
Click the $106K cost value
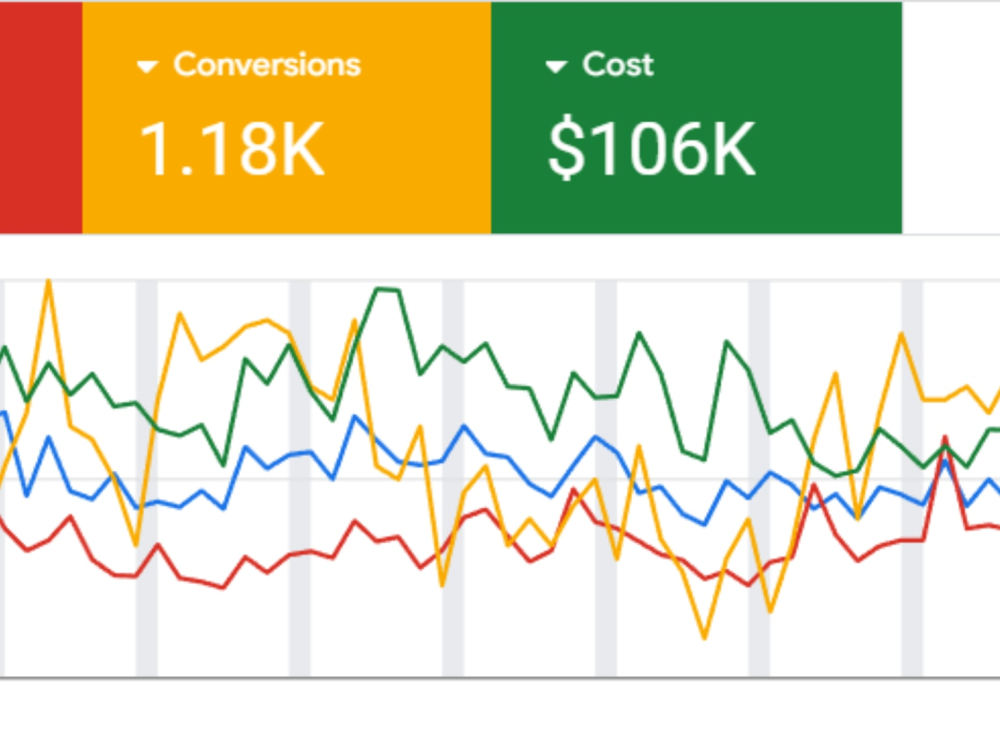[652, 149]
